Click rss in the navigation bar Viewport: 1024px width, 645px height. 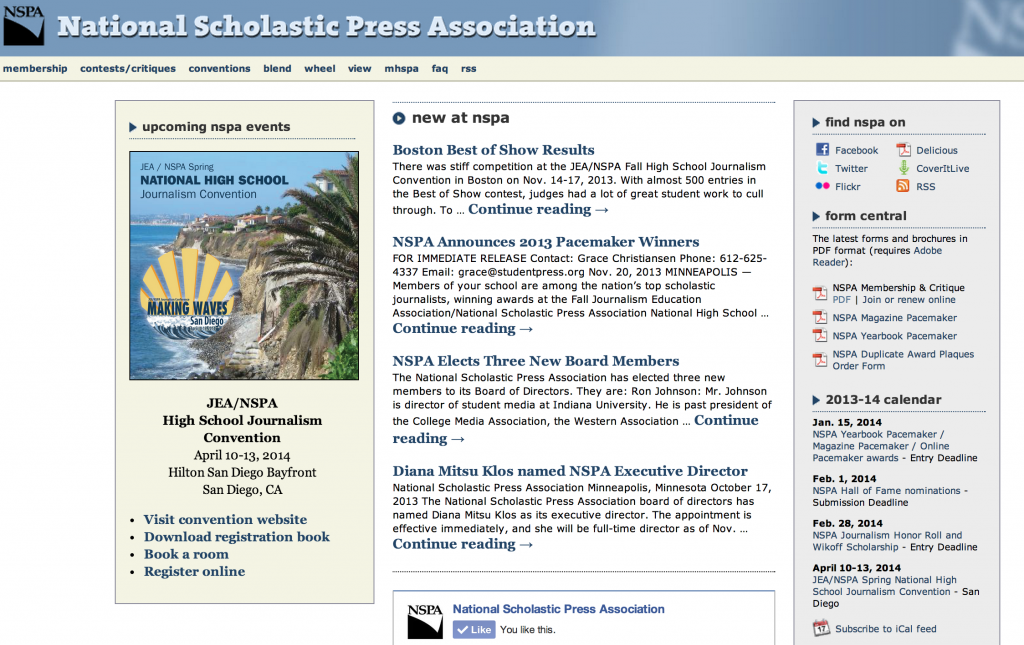pyautogui.click(x=468, y=69)
